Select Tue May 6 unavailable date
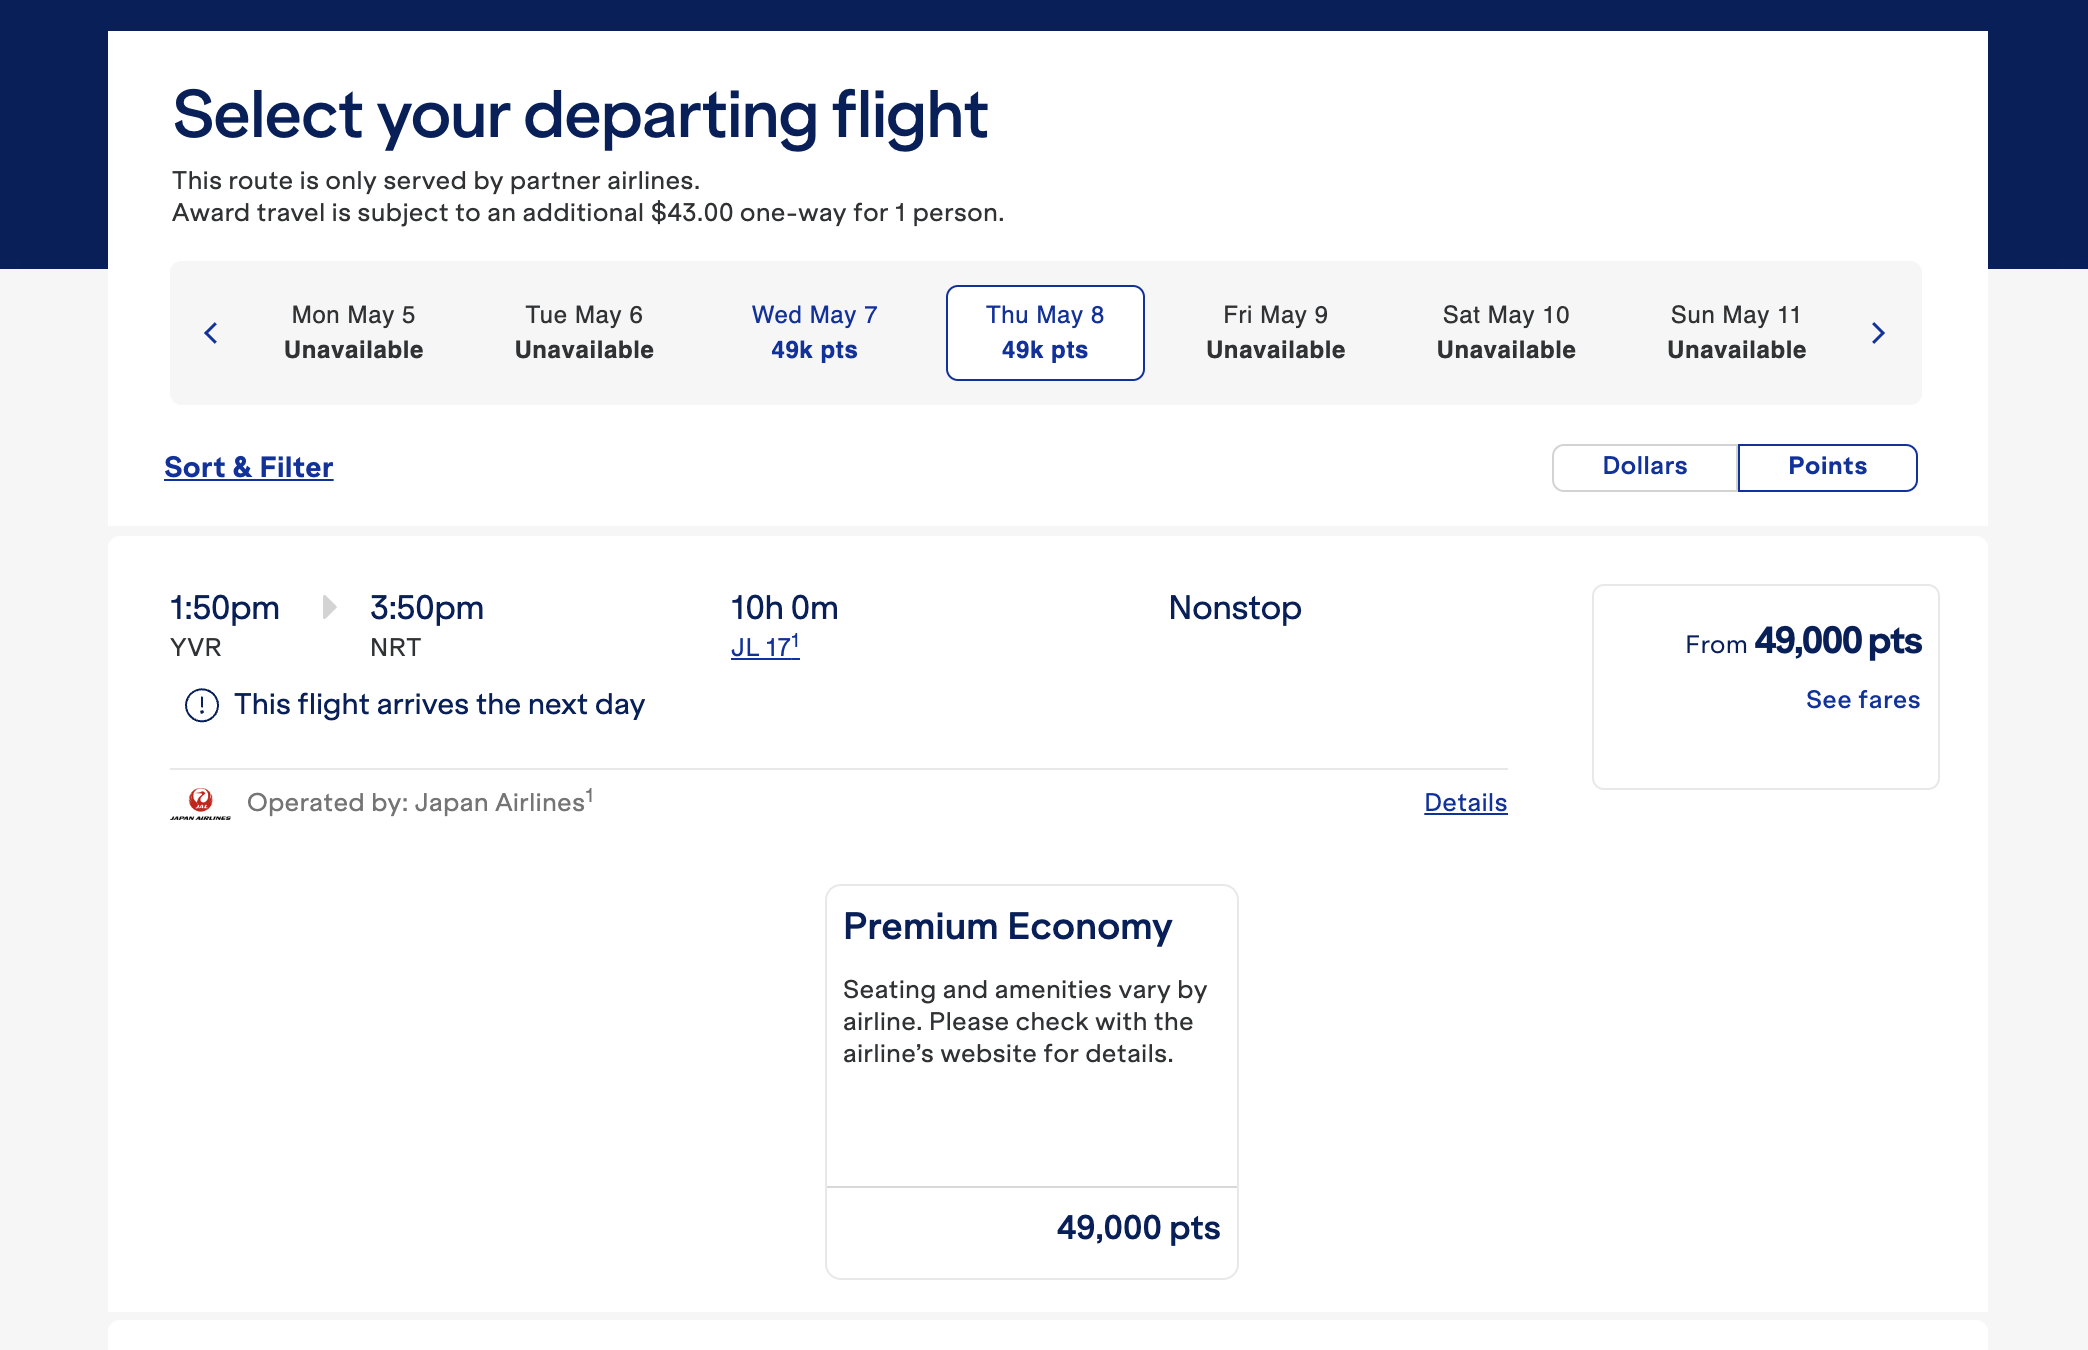2088x1350 pixels. click(584, 333)
